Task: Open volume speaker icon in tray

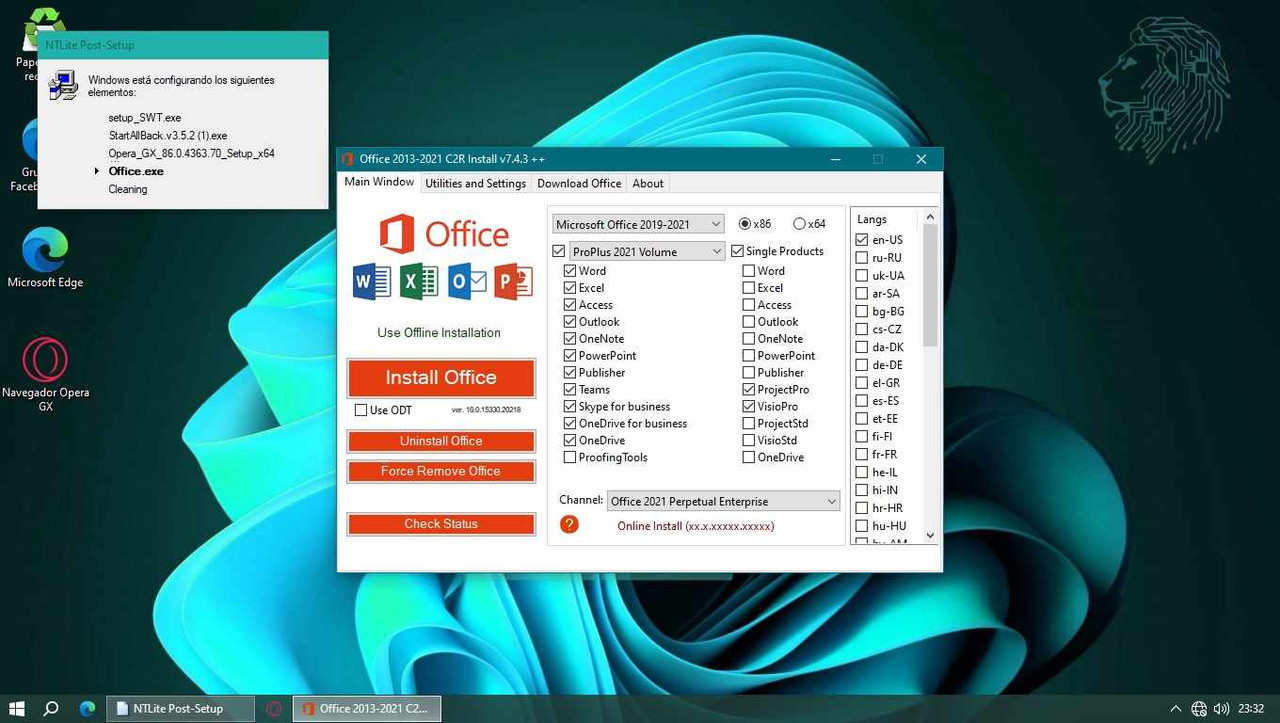Action: click(x=1221, y=709)
